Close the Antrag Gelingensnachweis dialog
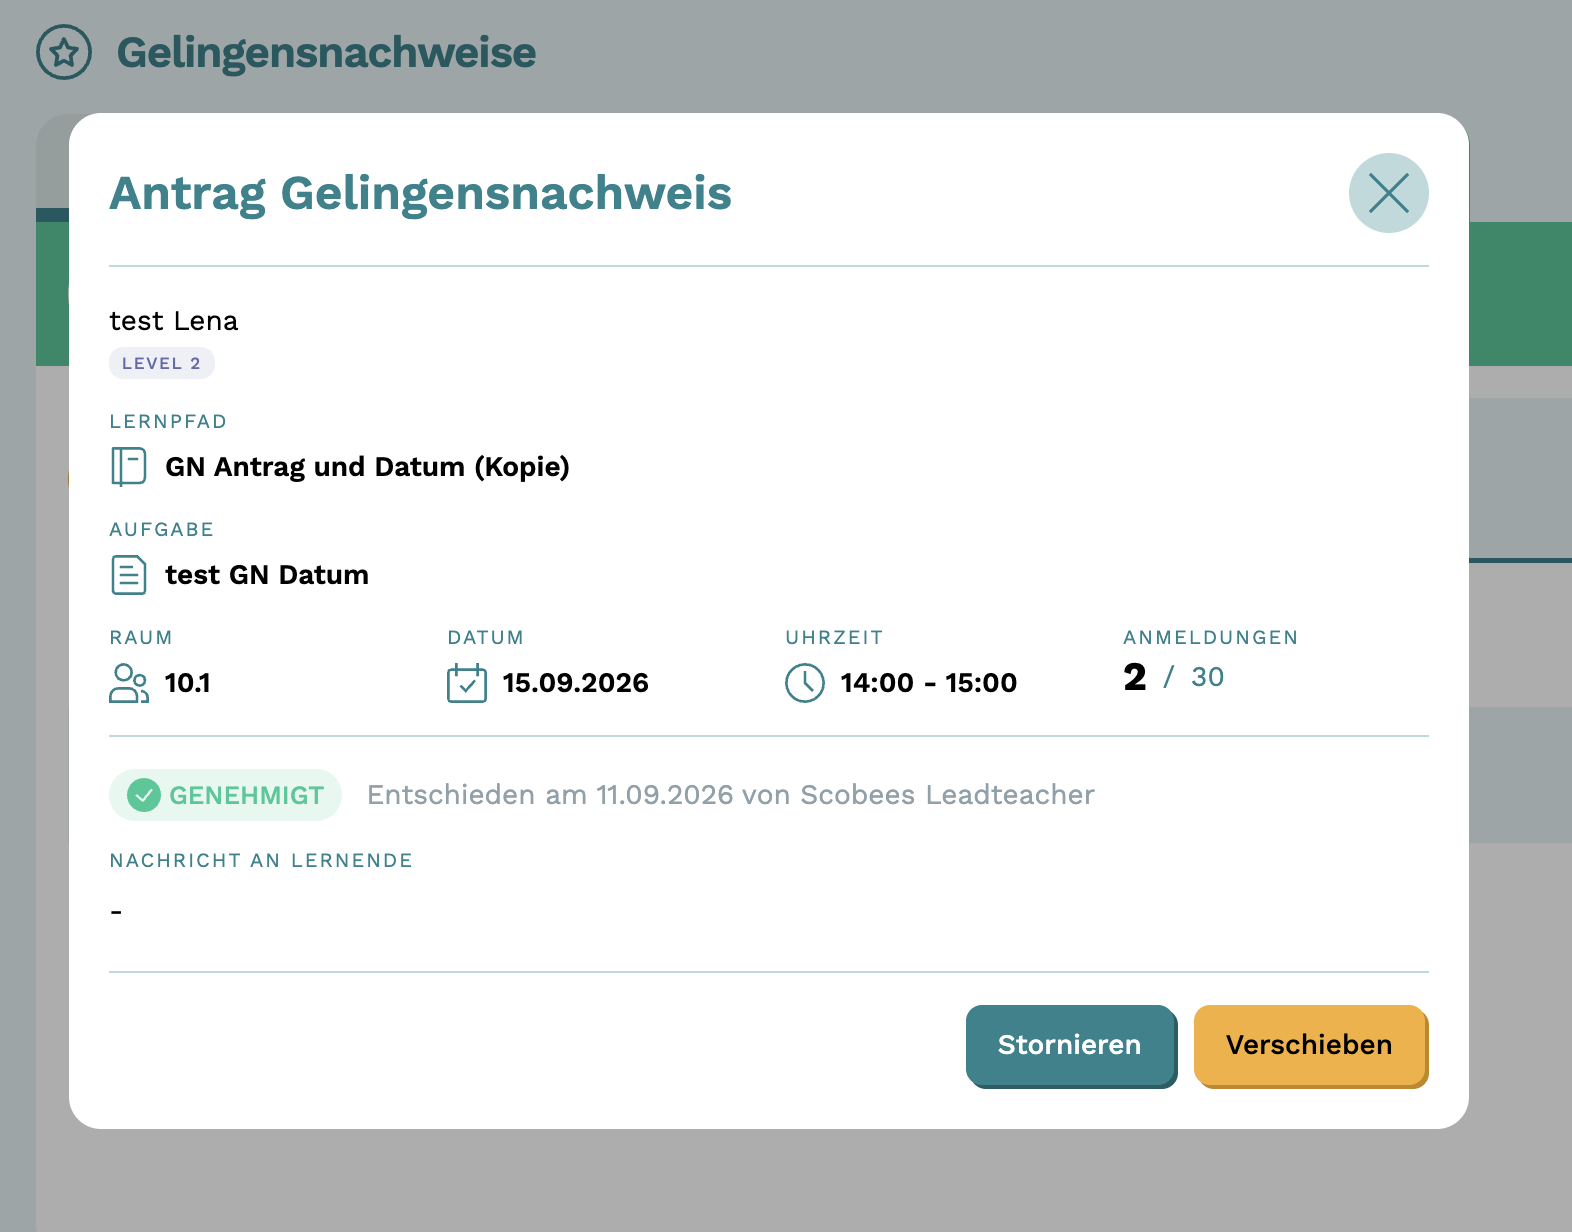Viewport: 1572px width, 1232px height. (1388, 193)
